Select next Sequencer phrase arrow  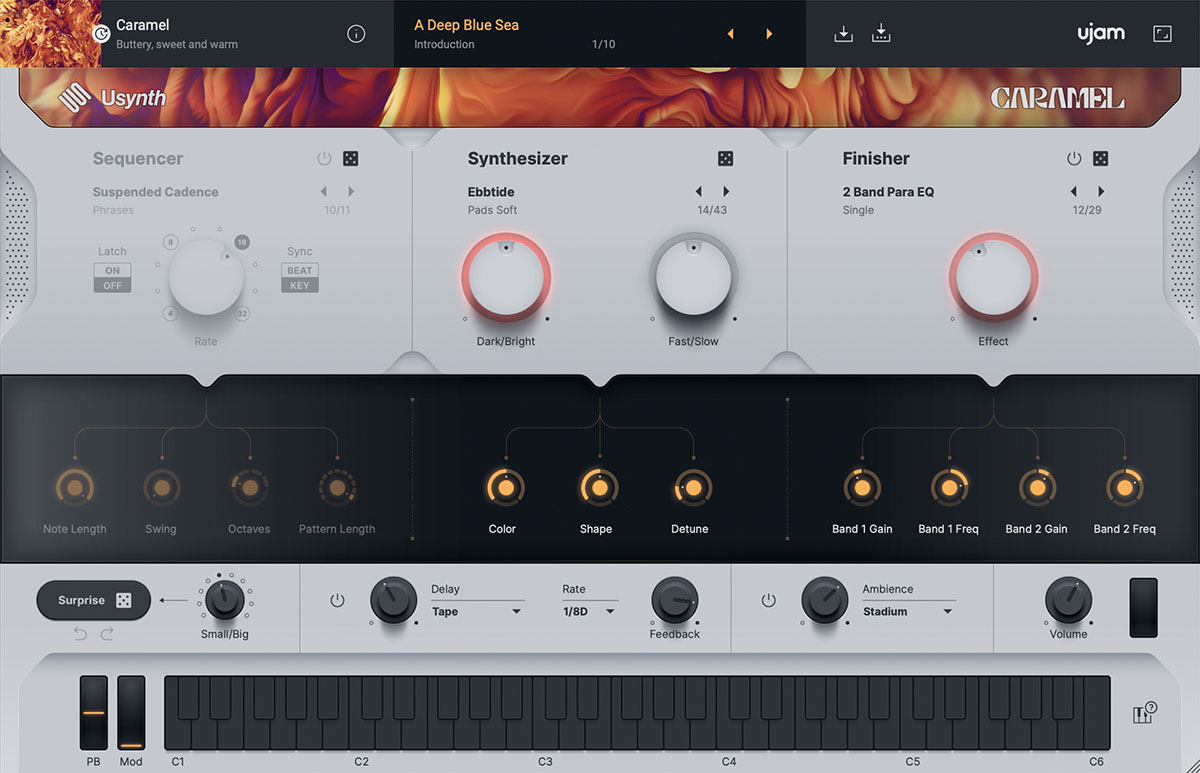[x=350, y=192]
